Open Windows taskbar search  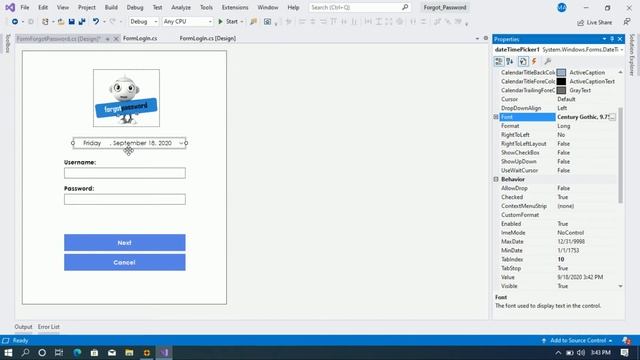coord(25,353)
